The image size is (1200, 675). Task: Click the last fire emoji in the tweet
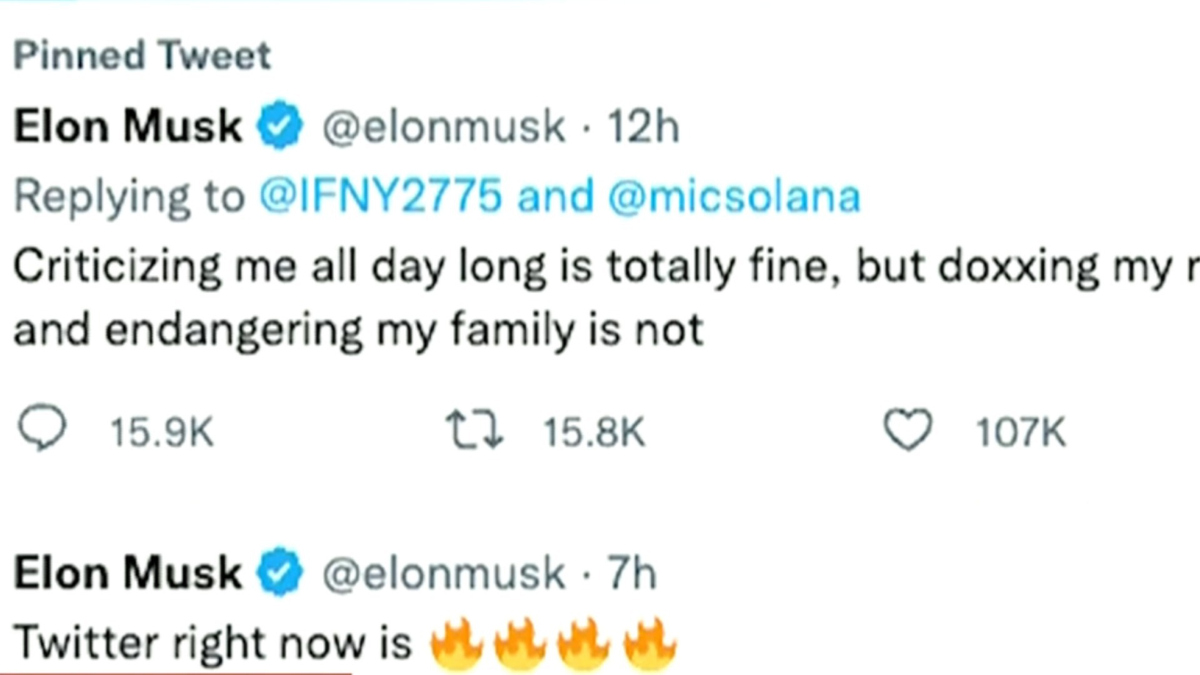tap(650, 643)
